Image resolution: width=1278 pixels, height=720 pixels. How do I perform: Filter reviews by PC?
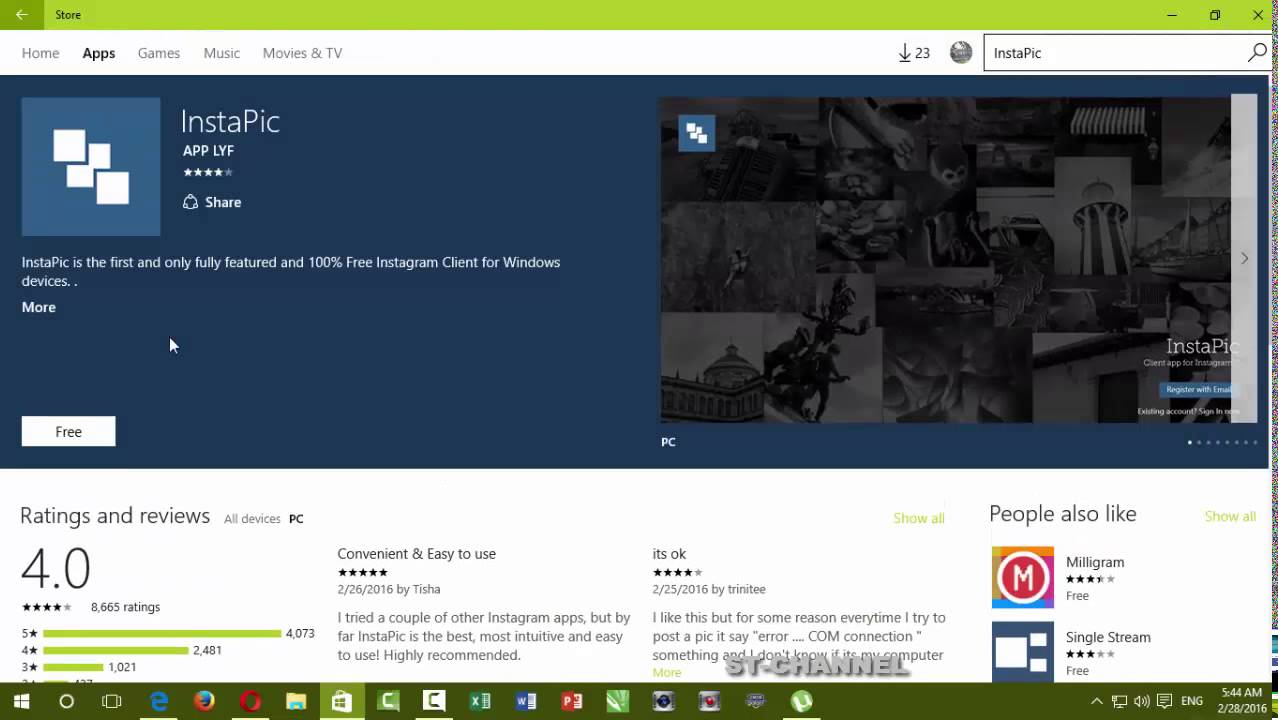296,519
